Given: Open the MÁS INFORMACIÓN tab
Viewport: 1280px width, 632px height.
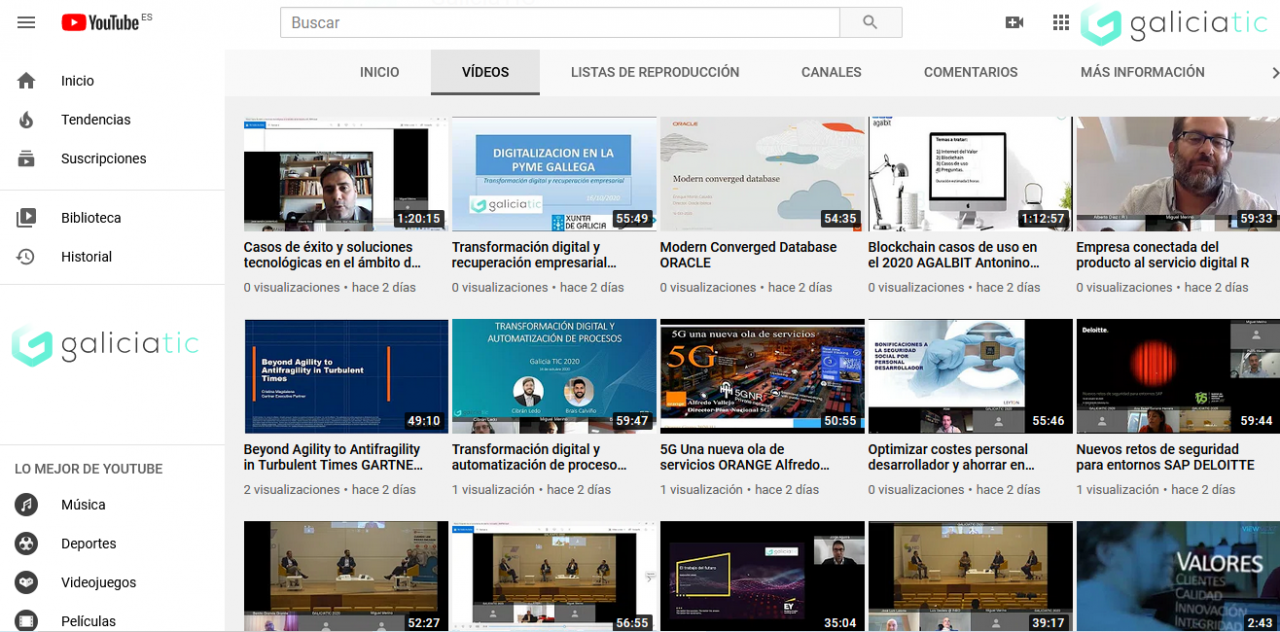Looking at the screenshot, I should point(1142,72).
